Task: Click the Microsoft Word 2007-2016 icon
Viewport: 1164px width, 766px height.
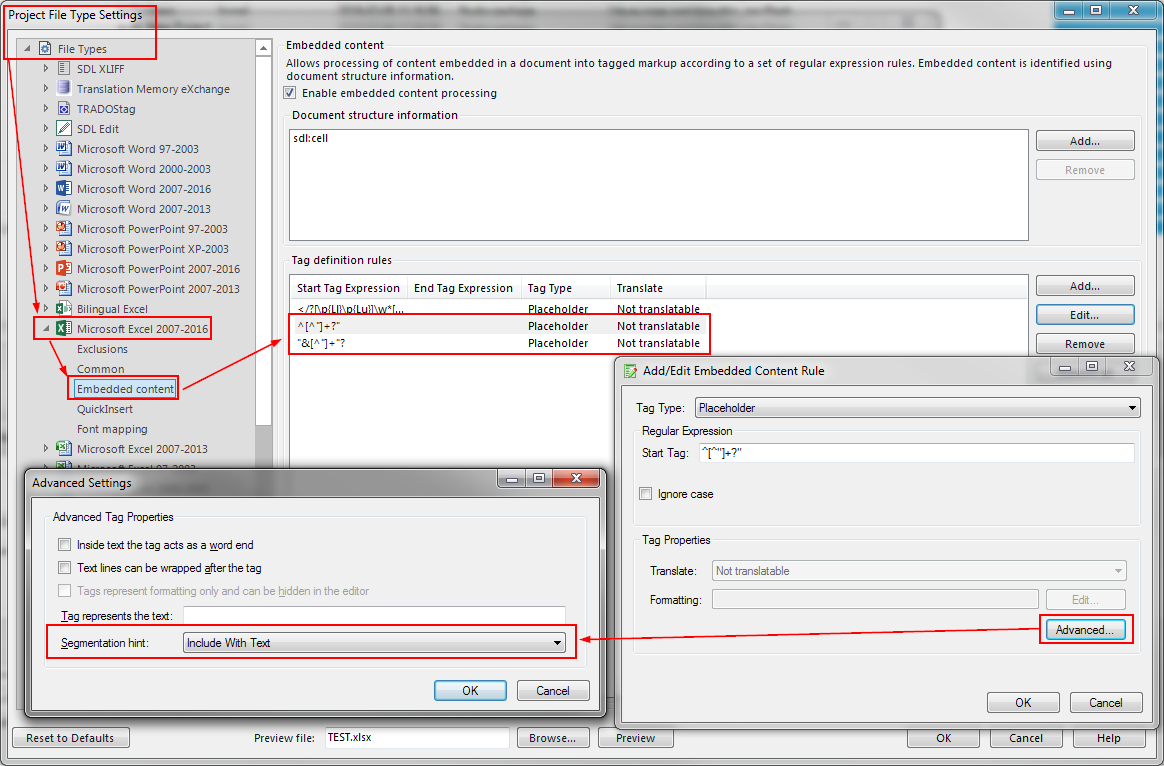Action: pos(64,189)
